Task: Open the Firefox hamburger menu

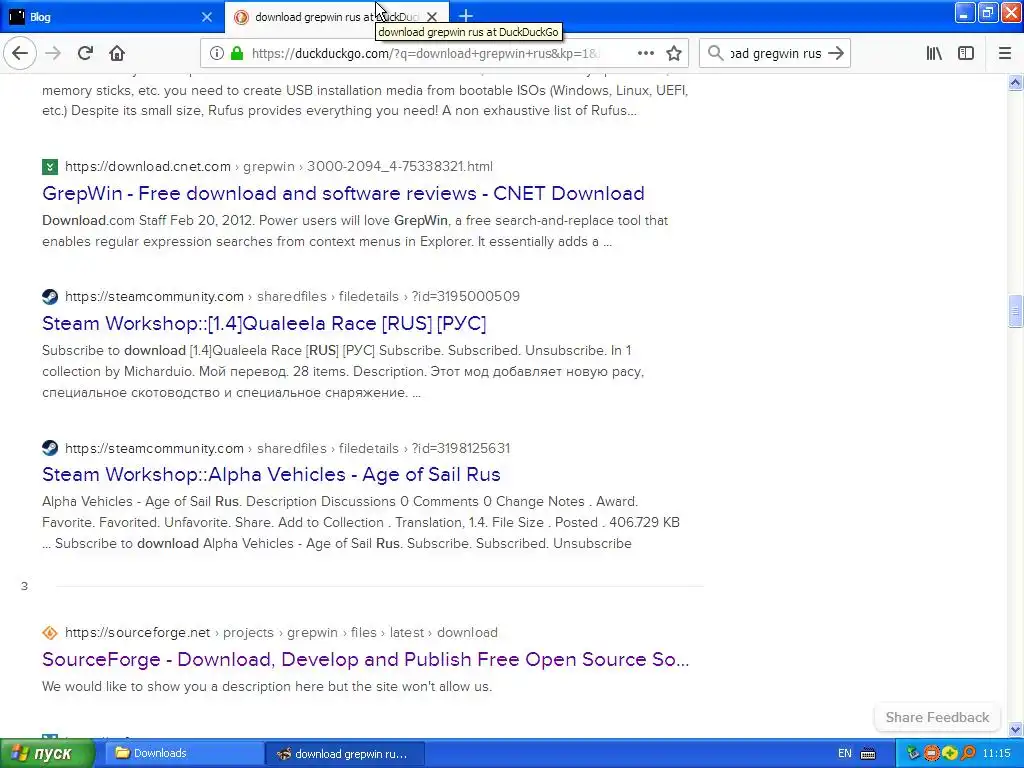Action: click(1005, 54)
